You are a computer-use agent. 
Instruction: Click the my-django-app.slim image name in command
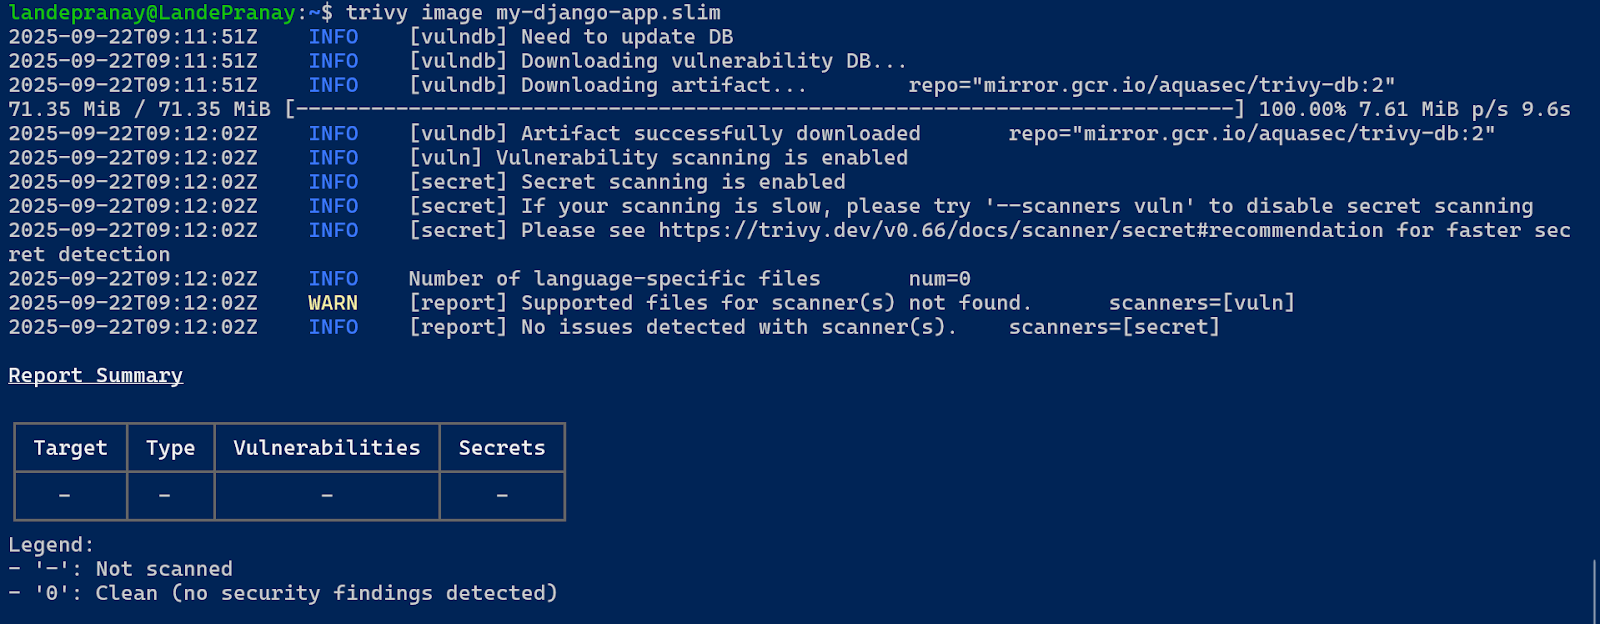click(x=608, y=13)
